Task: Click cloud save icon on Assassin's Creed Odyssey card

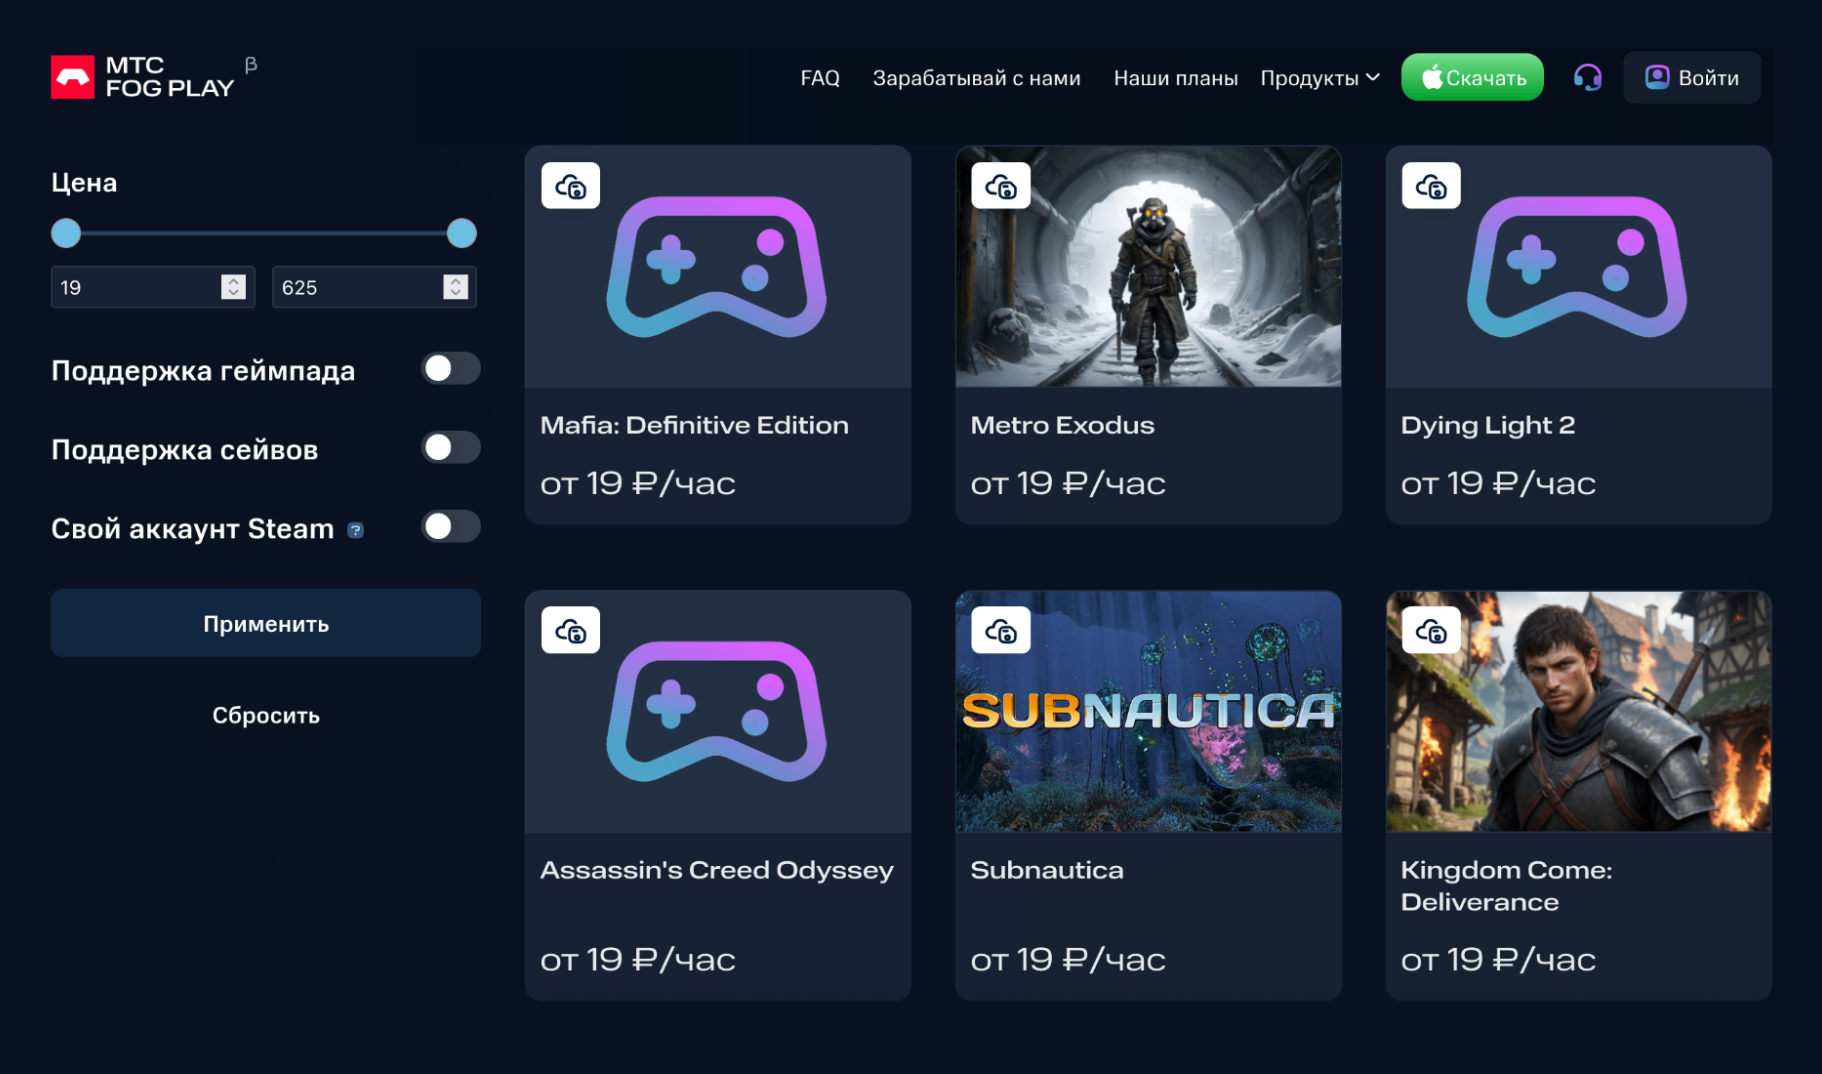Action: click(x=570, y=630)
